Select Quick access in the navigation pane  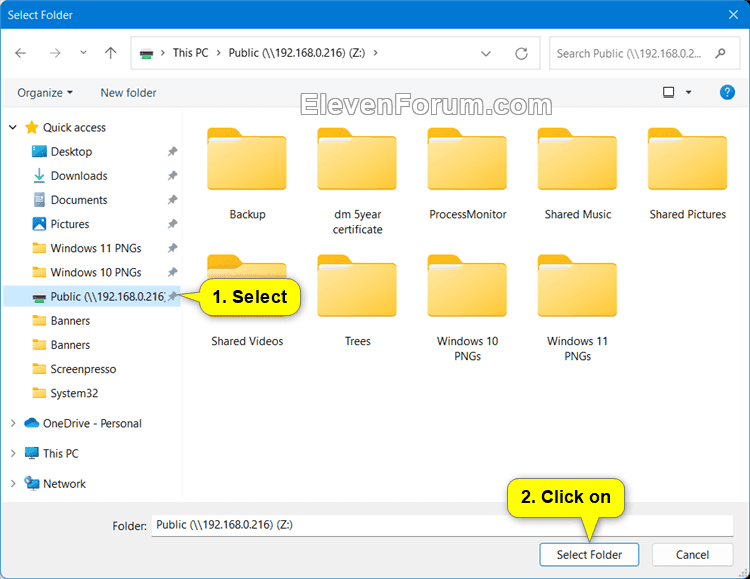click(x=74, y=127)
